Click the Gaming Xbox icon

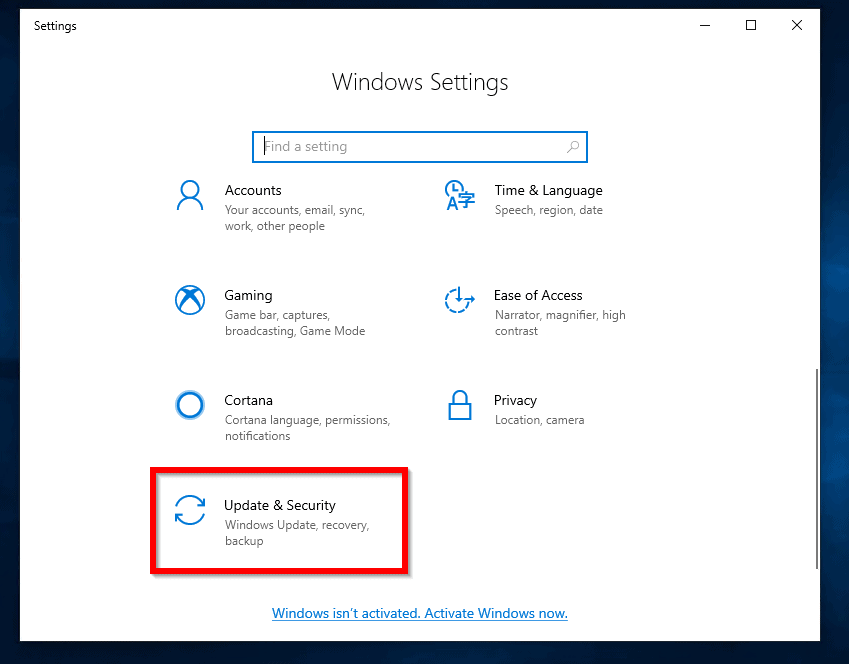(x=190, y=301)
